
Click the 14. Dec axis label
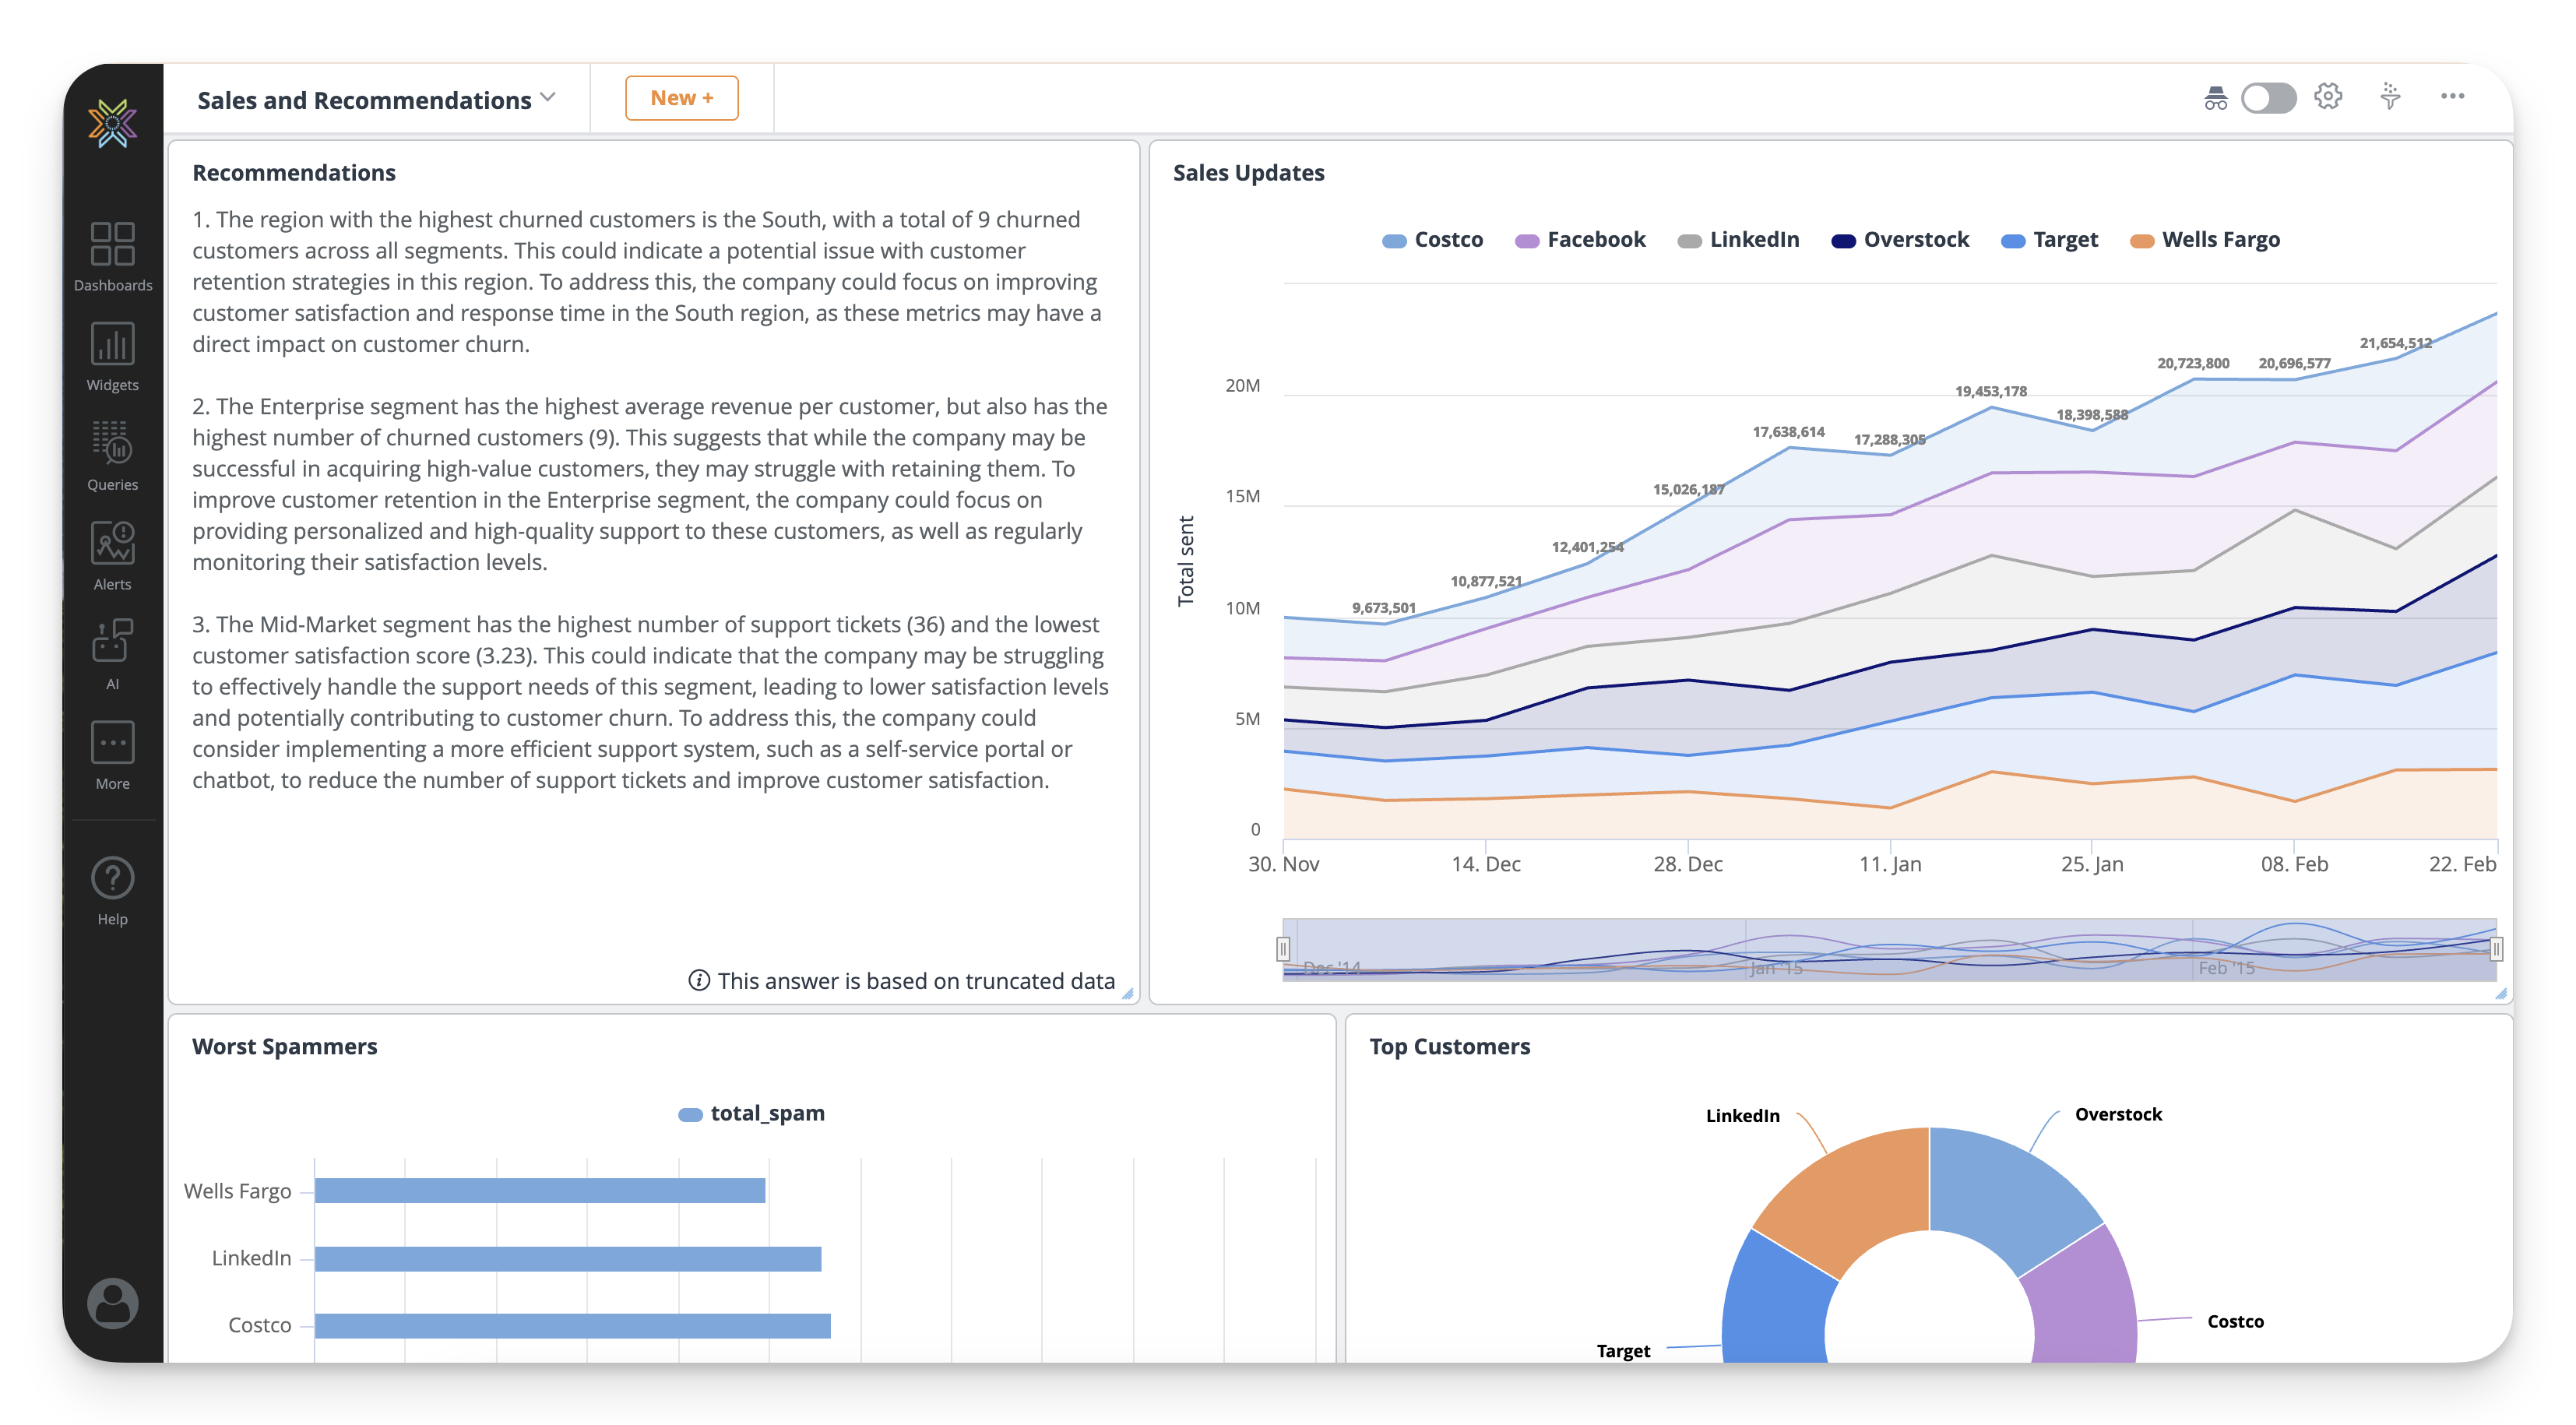click(1485, 864)
